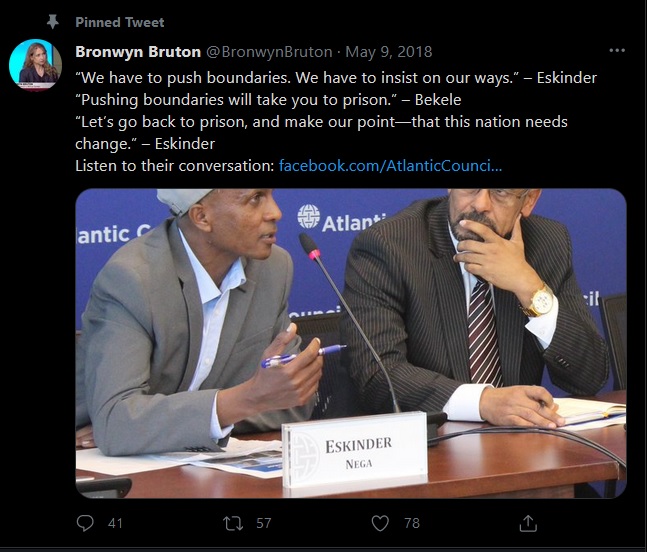Open the three-dot more options menu
This screenshot has height=552, width=647.
click(x=618, y=51)
